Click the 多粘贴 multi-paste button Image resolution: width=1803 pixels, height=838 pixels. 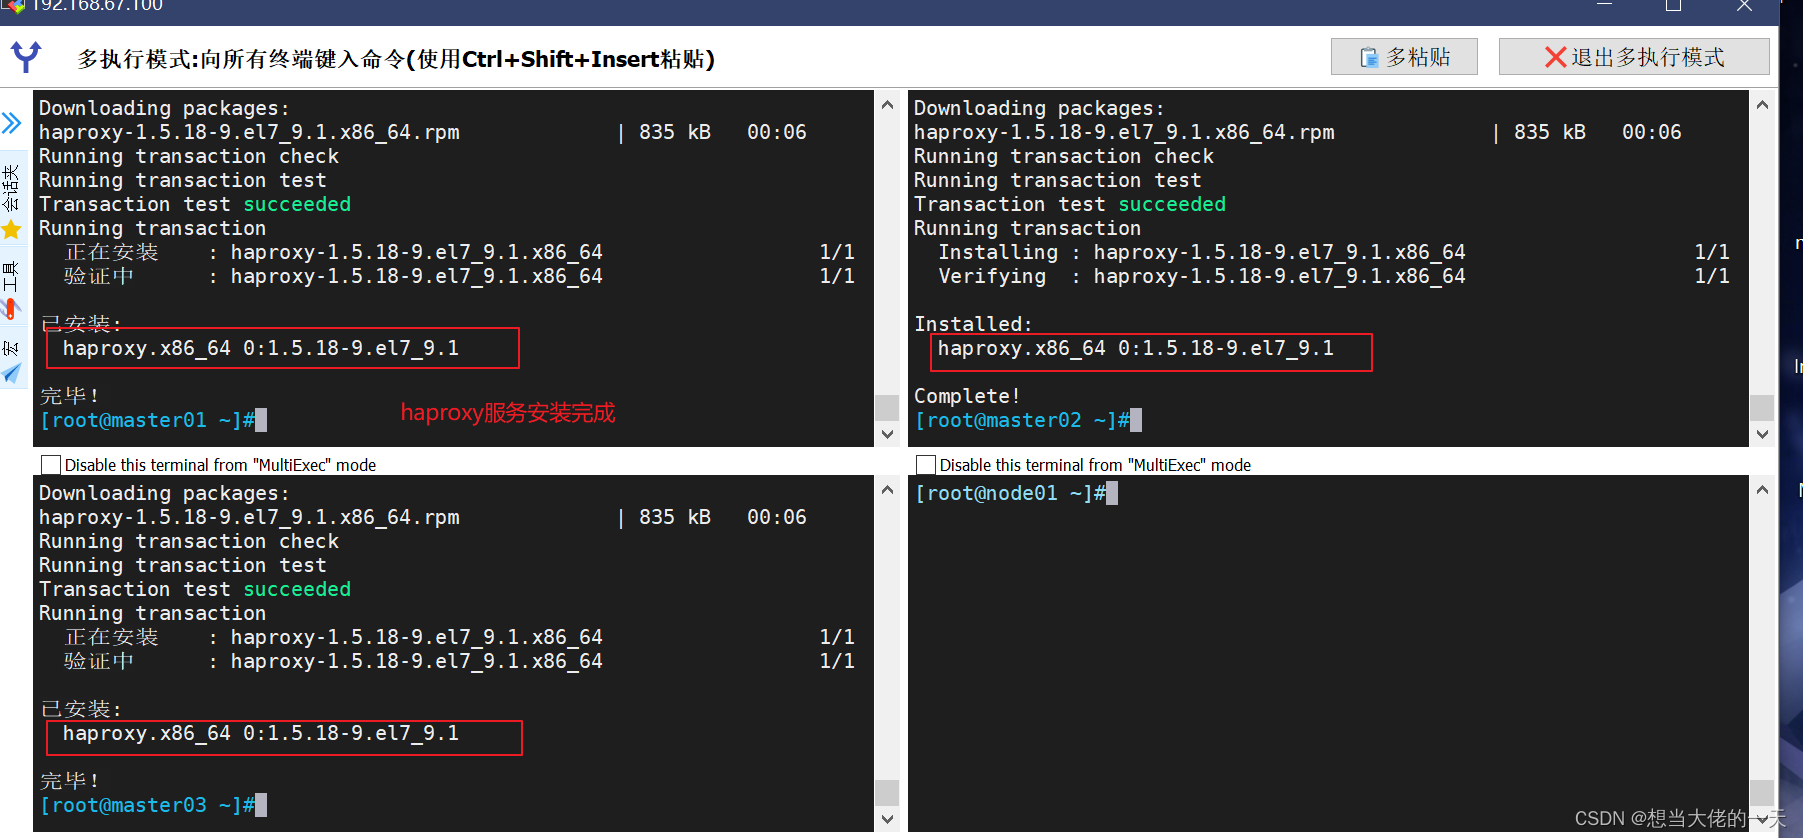pos(1404,57)
